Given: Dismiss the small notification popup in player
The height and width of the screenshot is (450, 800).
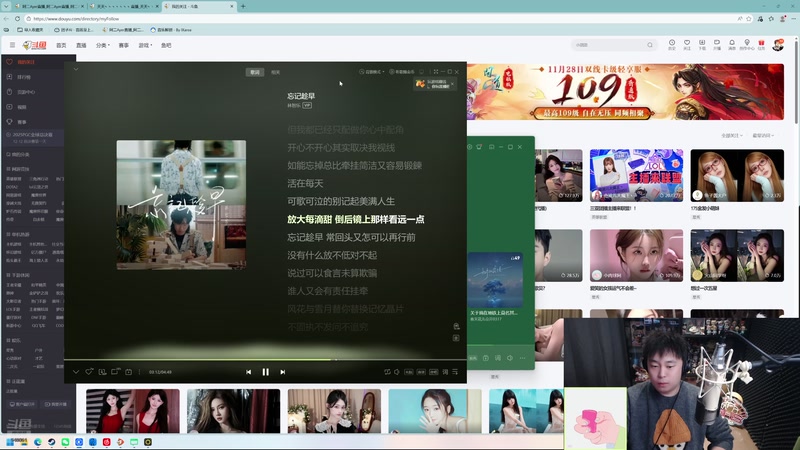Looking at the screenshot, I should 453,84.
